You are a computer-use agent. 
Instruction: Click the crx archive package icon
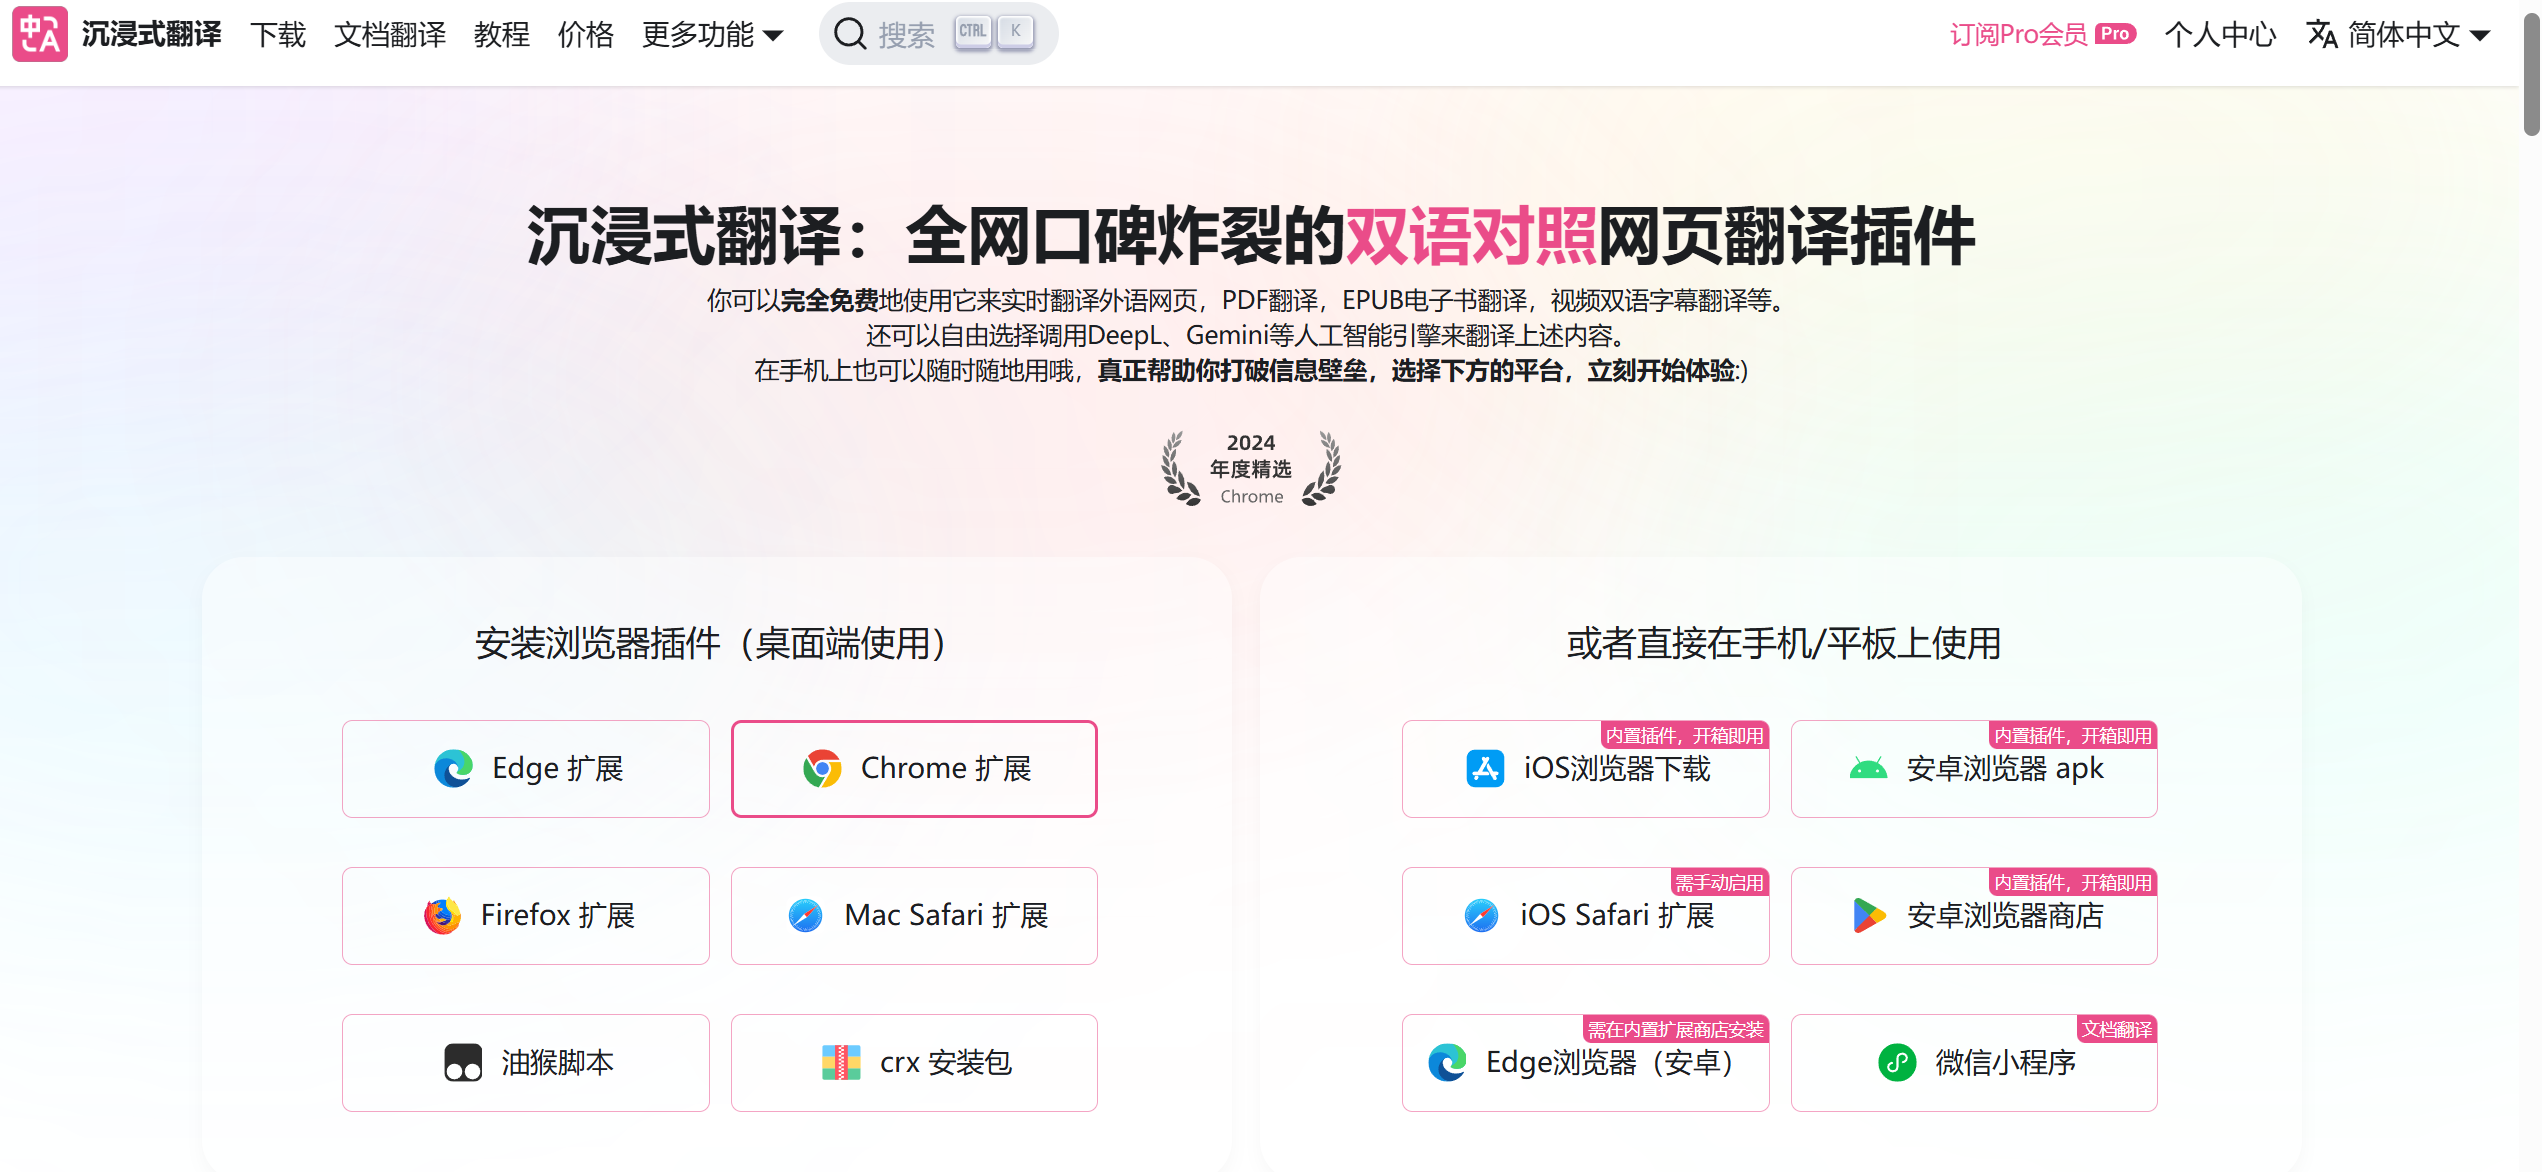[x=841, y=1063]
